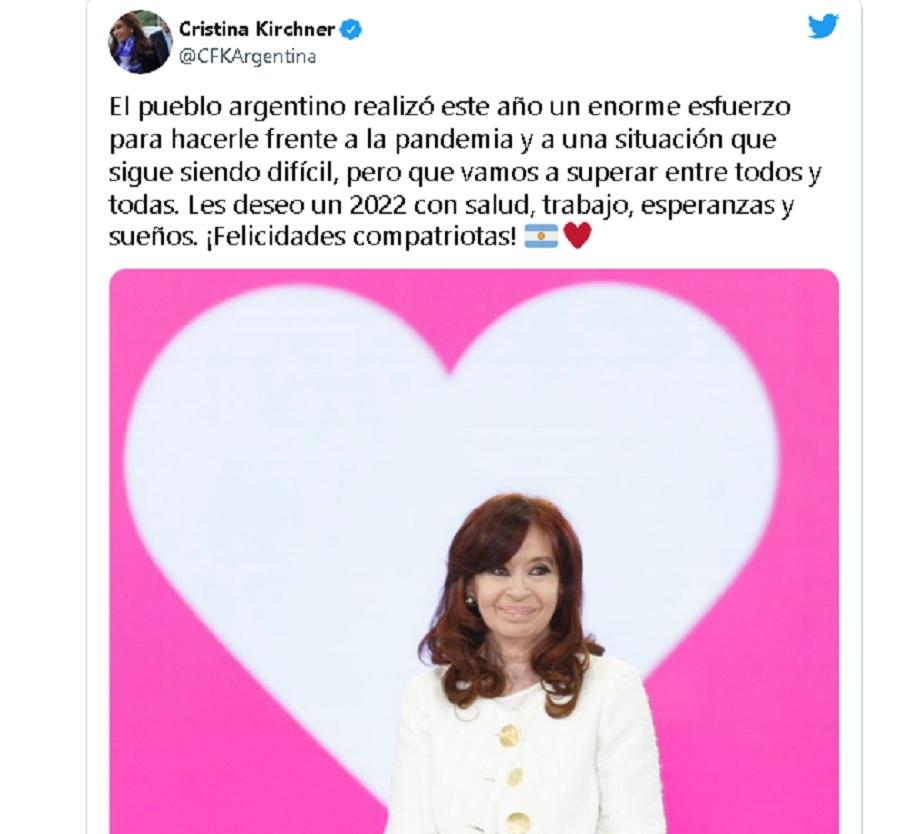Click the red heart emoji
Viewport: 900px width, 834px height.
577,236
